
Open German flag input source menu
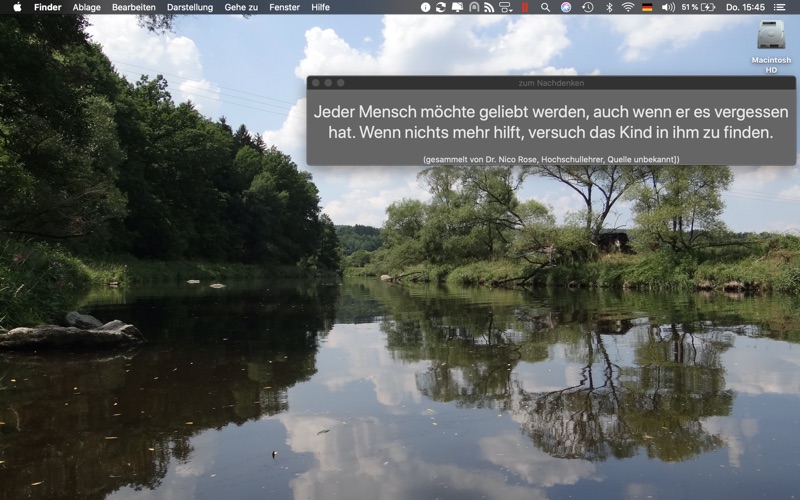click(647, 7)
